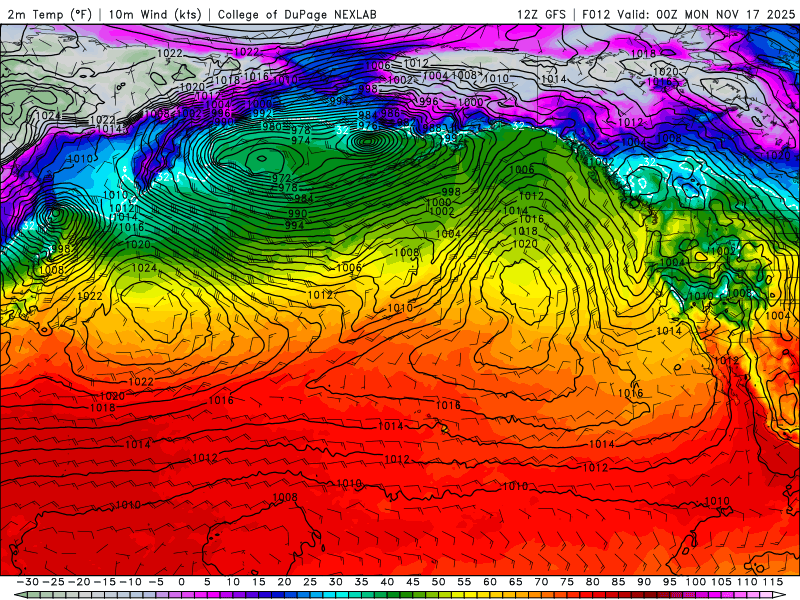Click '55' on the temperature scale
Image resolution: width=800 pixels, height=600 pixels.
pos(464,582)
